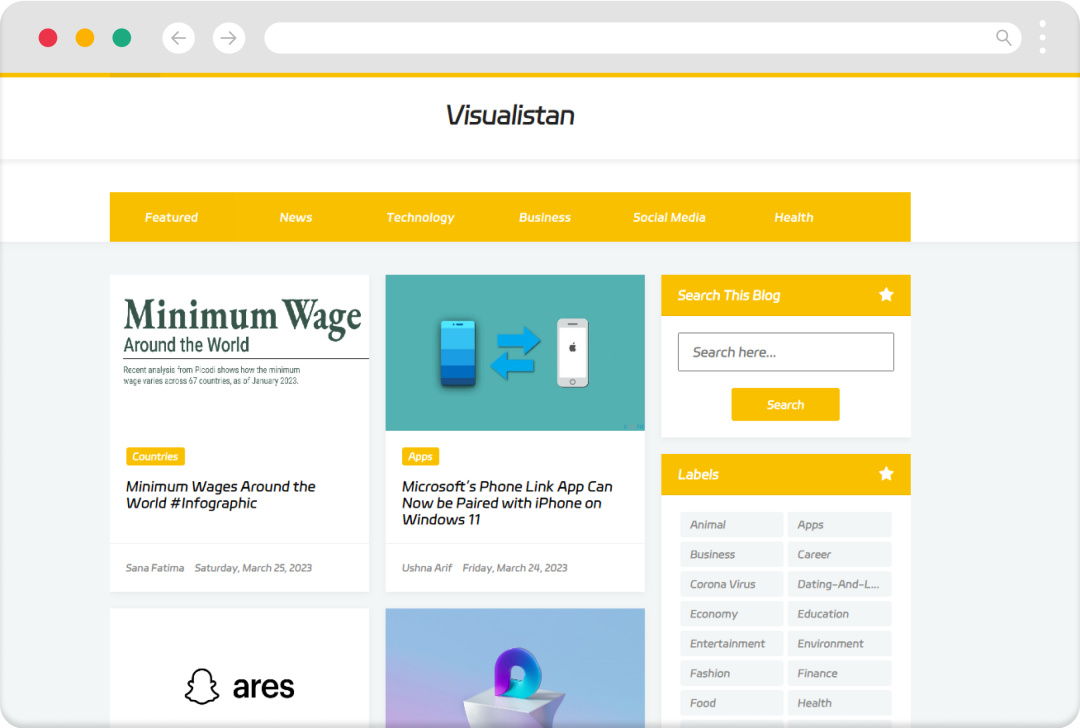Select the Health label in Labels list
The width and height of the screenshot is (1080, 728).
point(839,703)
